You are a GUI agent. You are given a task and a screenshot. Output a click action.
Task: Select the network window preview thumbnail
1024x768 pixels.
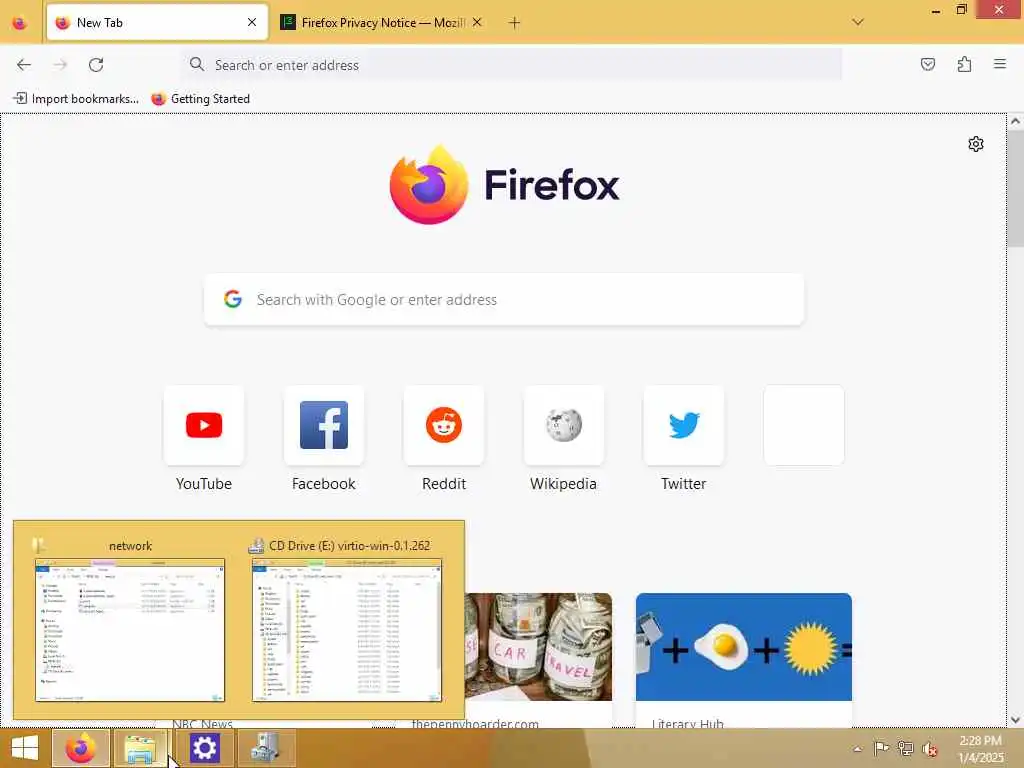pos(130,630)
